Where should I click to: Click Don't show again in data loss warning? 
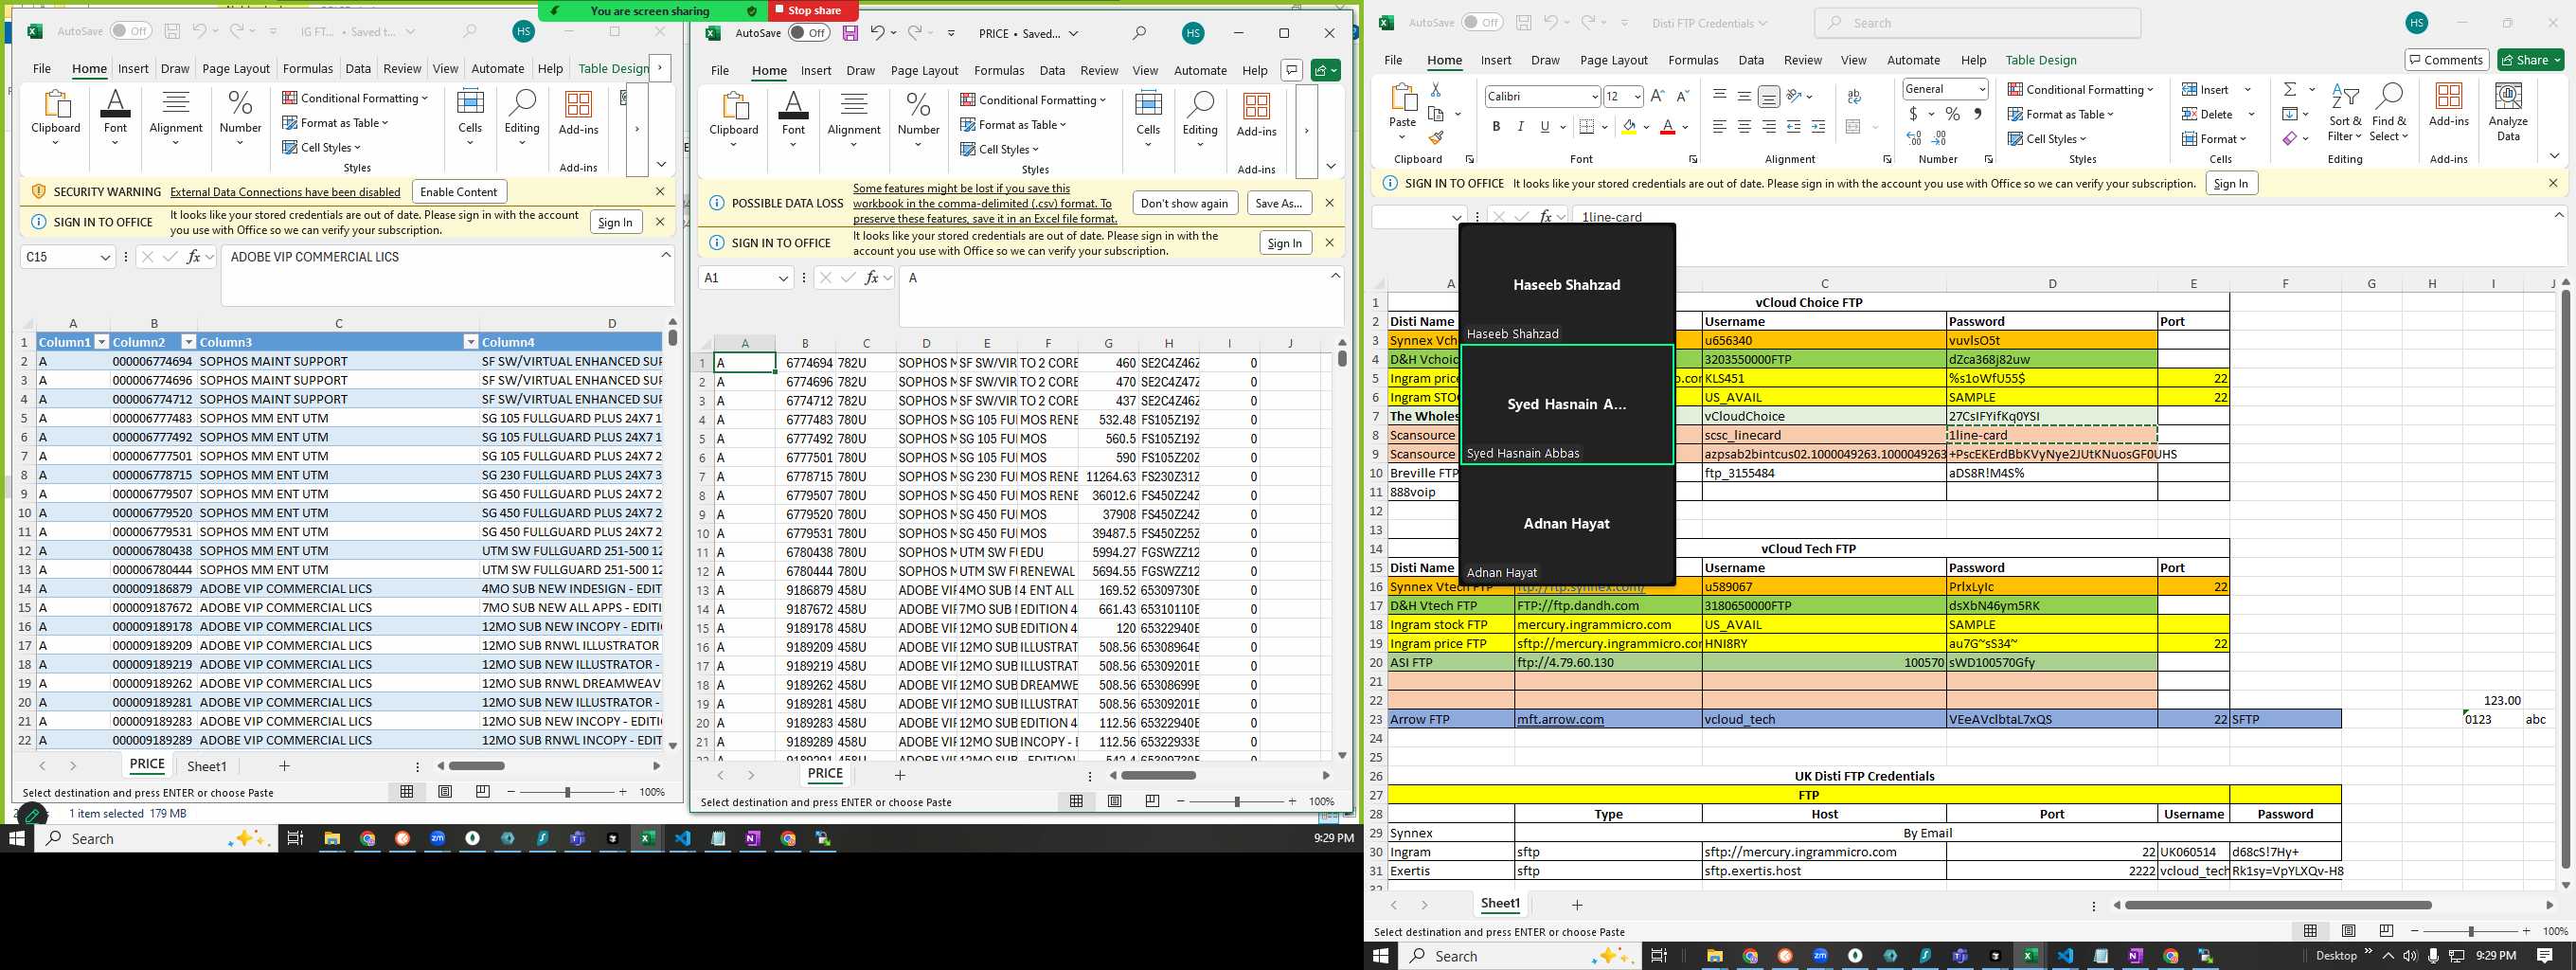point(1184,203)
